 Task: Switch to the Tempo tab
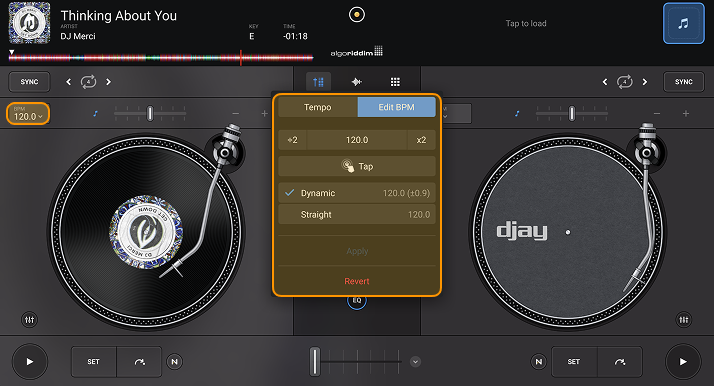[318, 107]
